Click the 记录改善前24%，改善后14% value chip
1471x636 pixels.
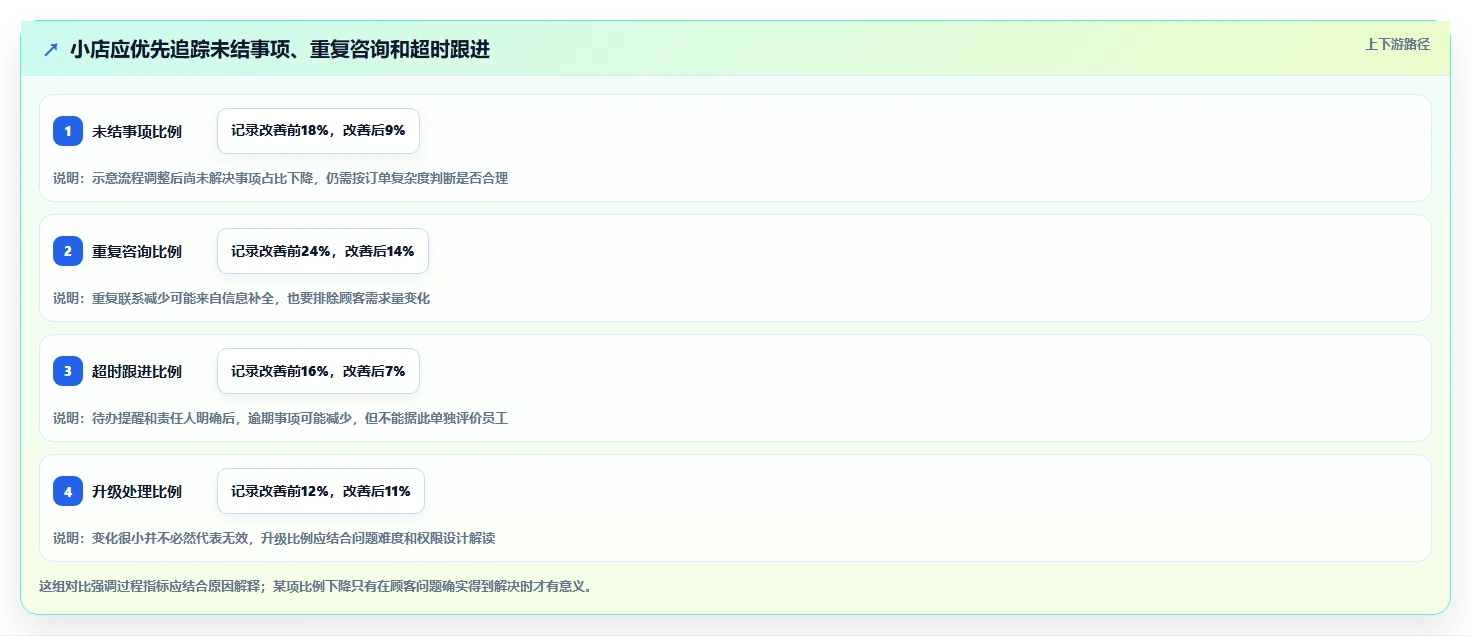pos(323,251)
